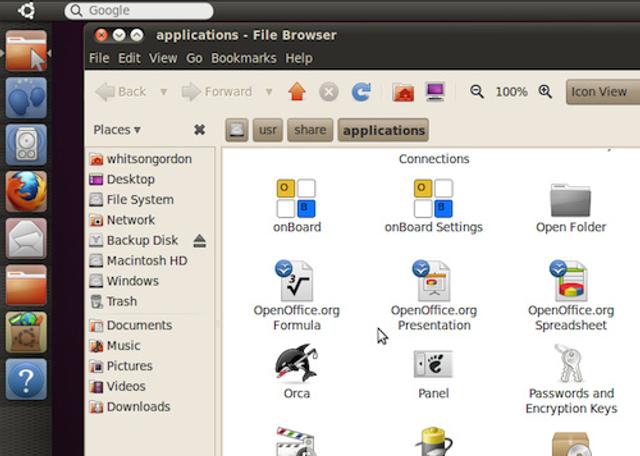Open onBoard Settings icon
The width and height of the screenshot is (640, 456).
433,198
